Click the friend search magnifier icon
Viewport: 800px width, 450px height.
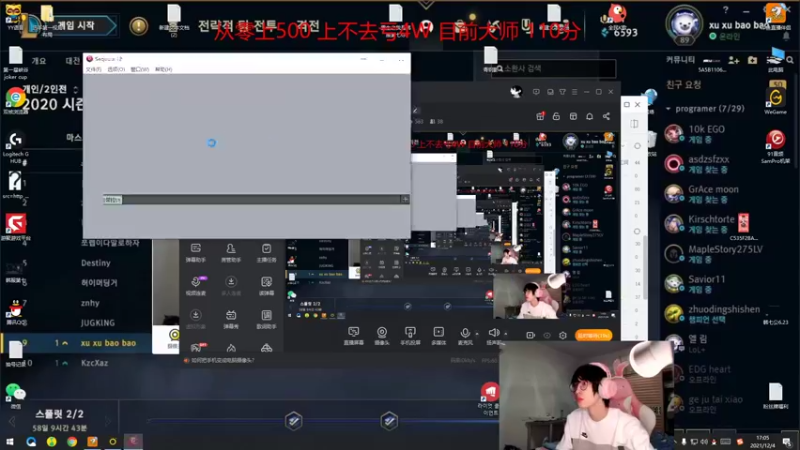[x=790, y=60]
